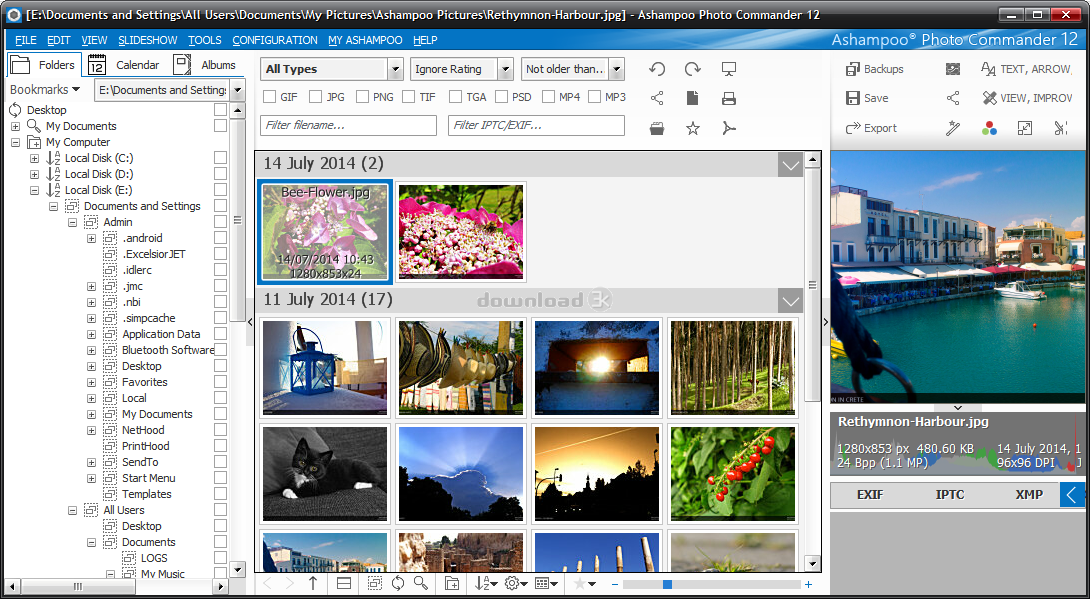Click the Export button
This screenshot has height=599, width=1090.
tap(871, 128)
